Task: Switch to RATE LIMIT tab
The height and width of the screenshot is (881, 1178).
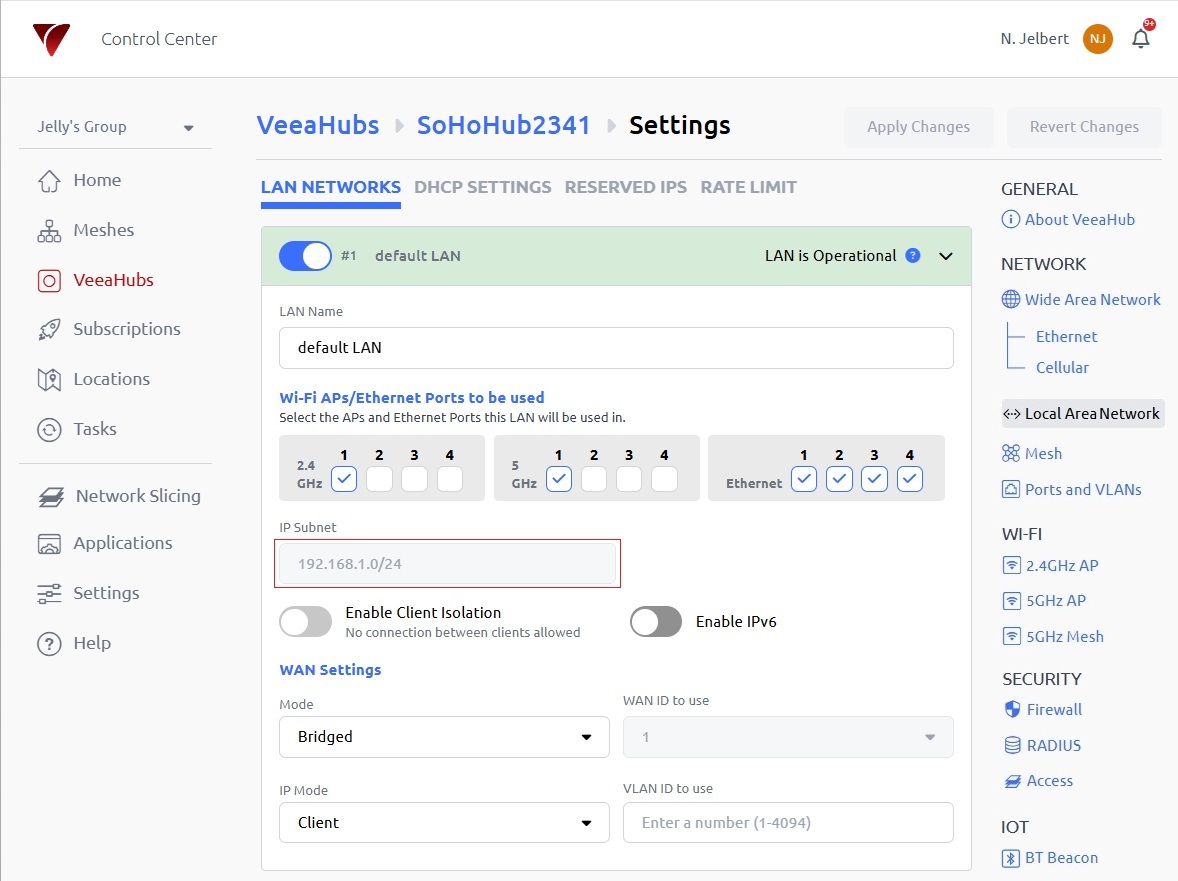Action: click(748, 187)
